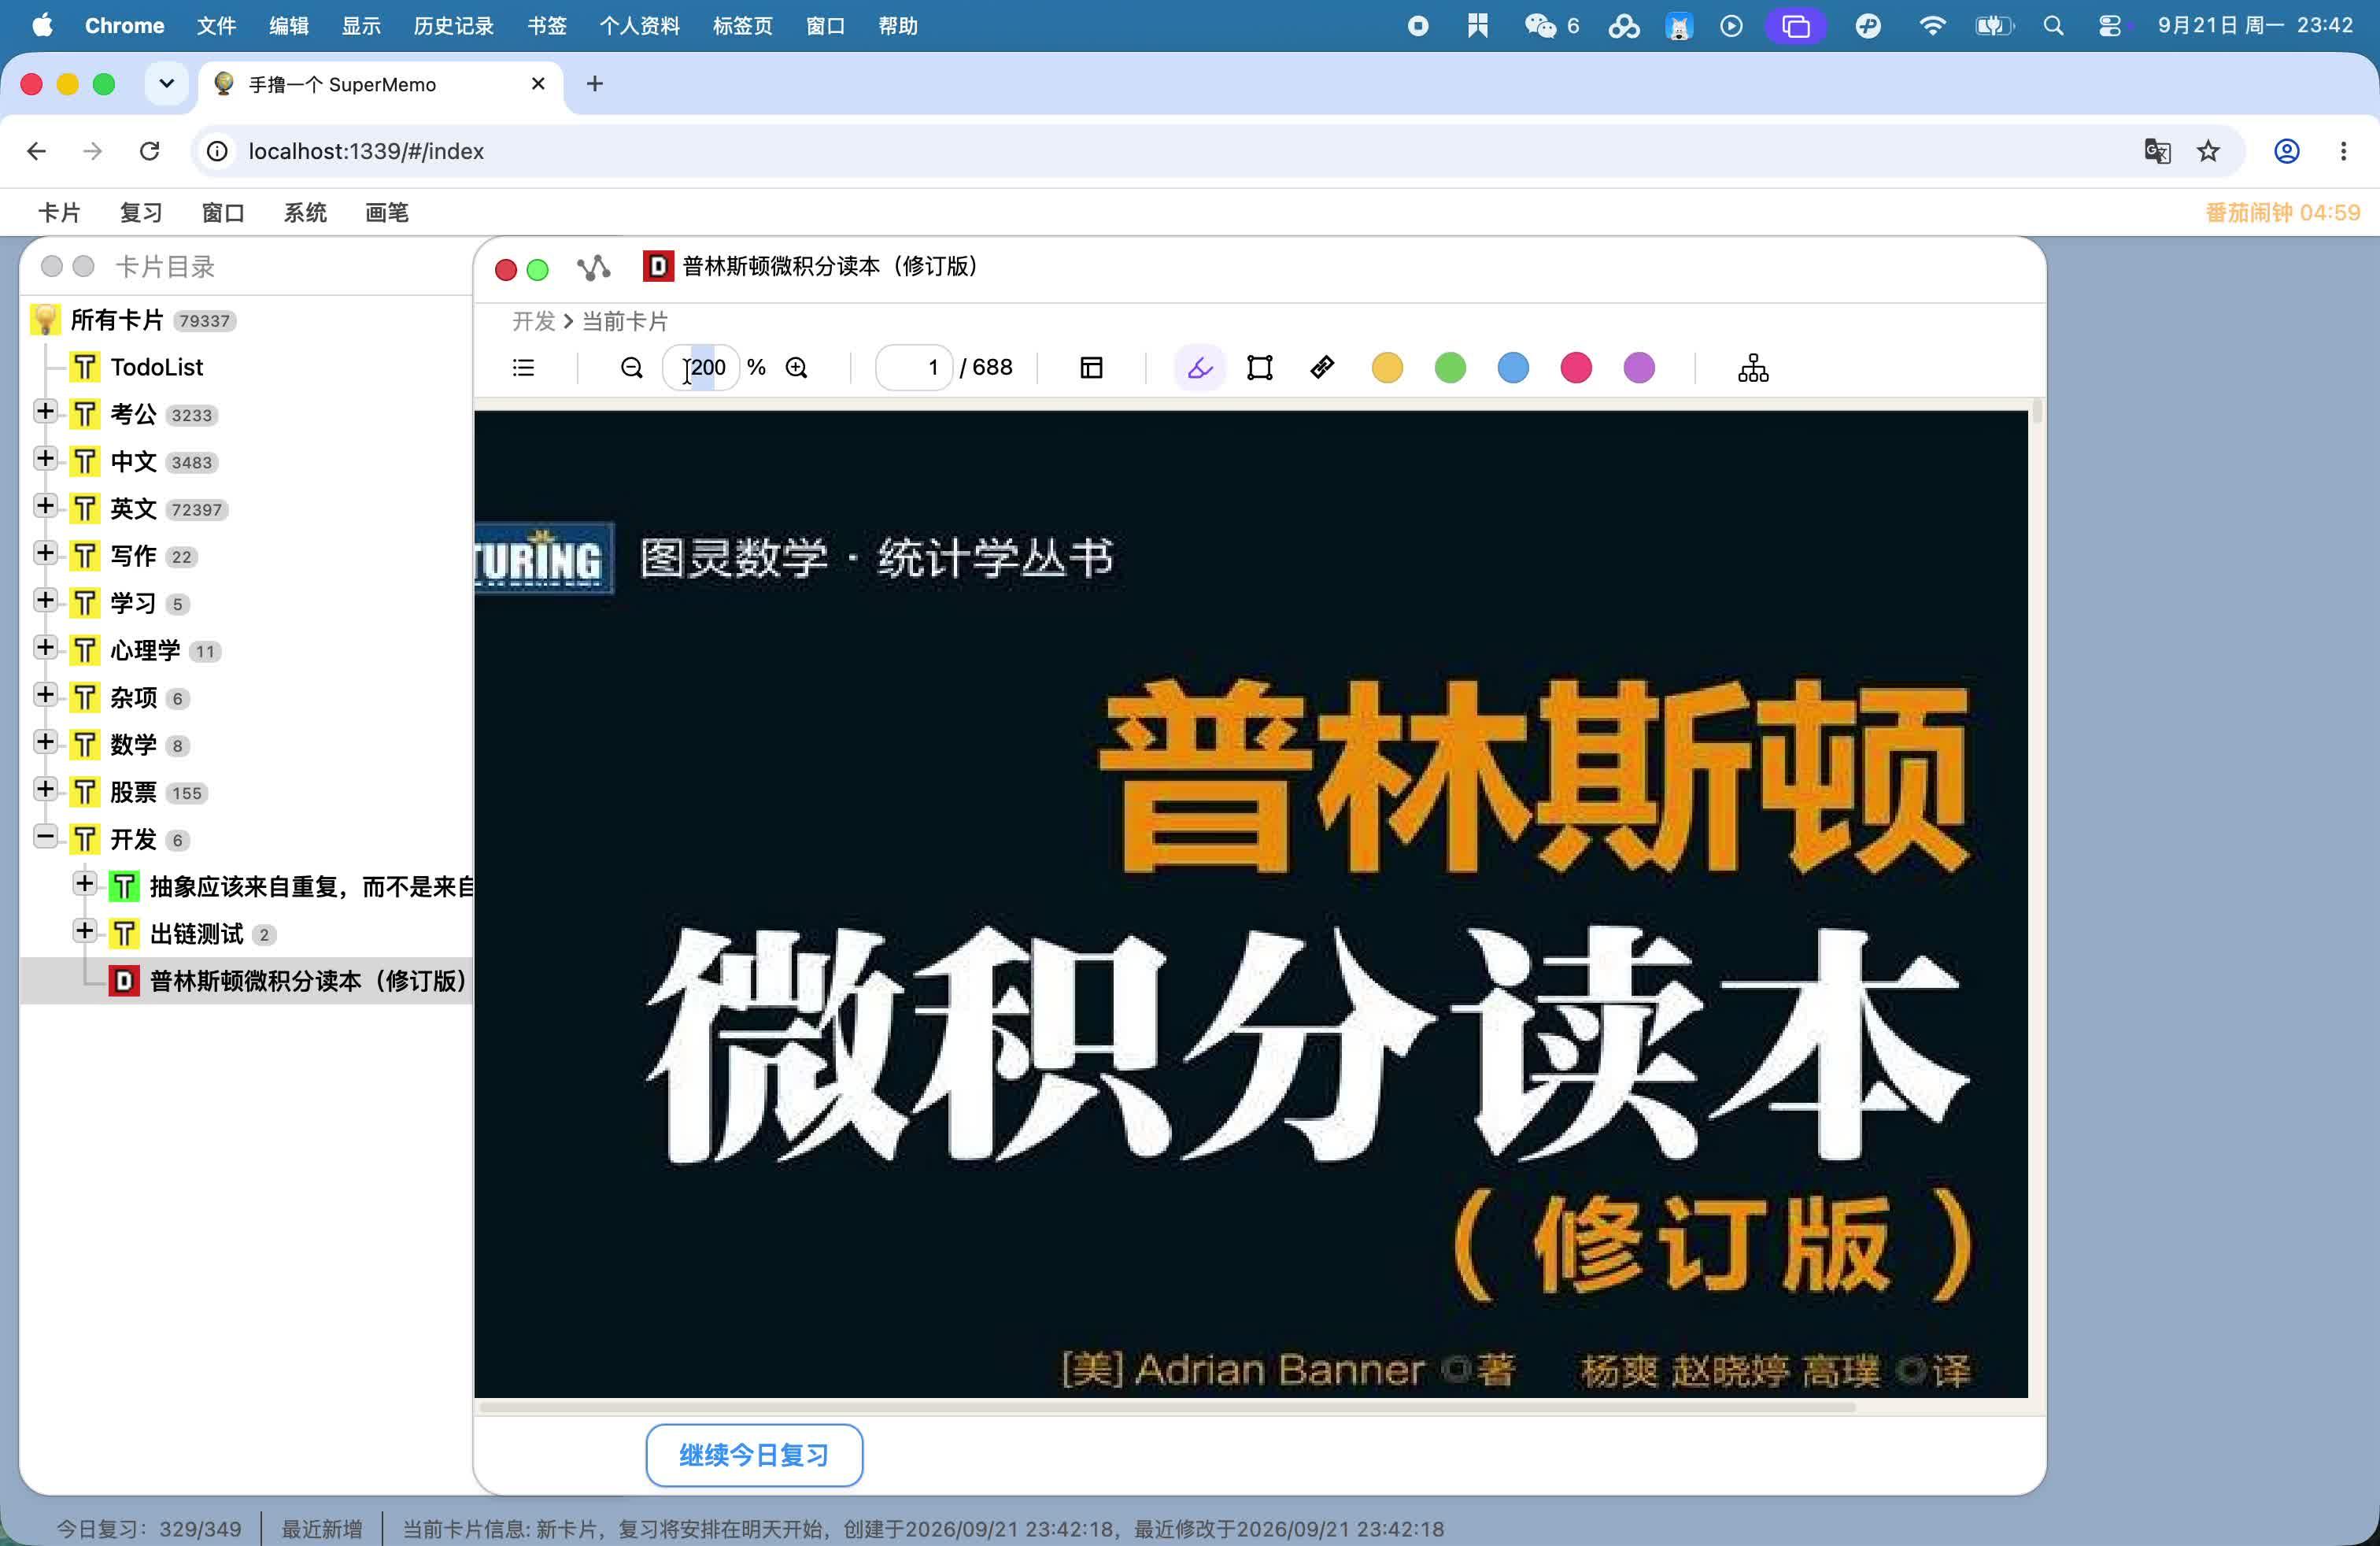Select the rectangle area selection tool

pyautogui.click(x=1260, y=368)
